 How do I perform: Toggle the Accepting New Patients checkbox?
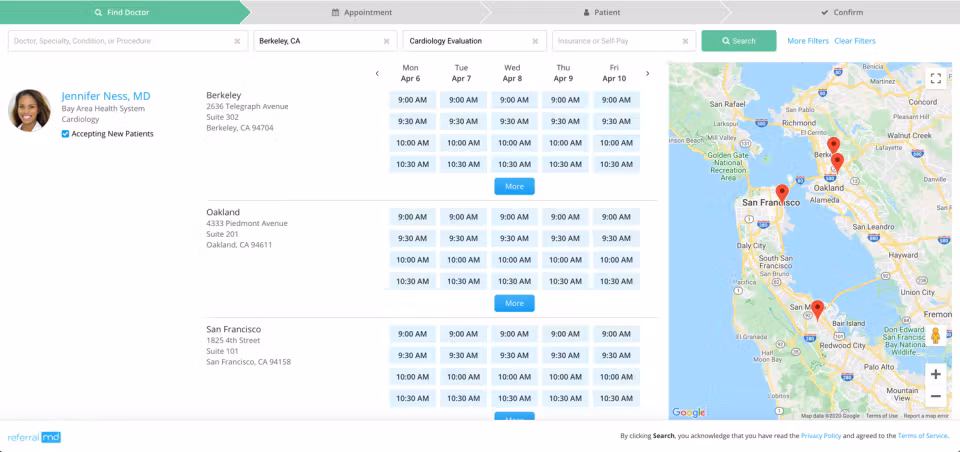click(66, 133)
